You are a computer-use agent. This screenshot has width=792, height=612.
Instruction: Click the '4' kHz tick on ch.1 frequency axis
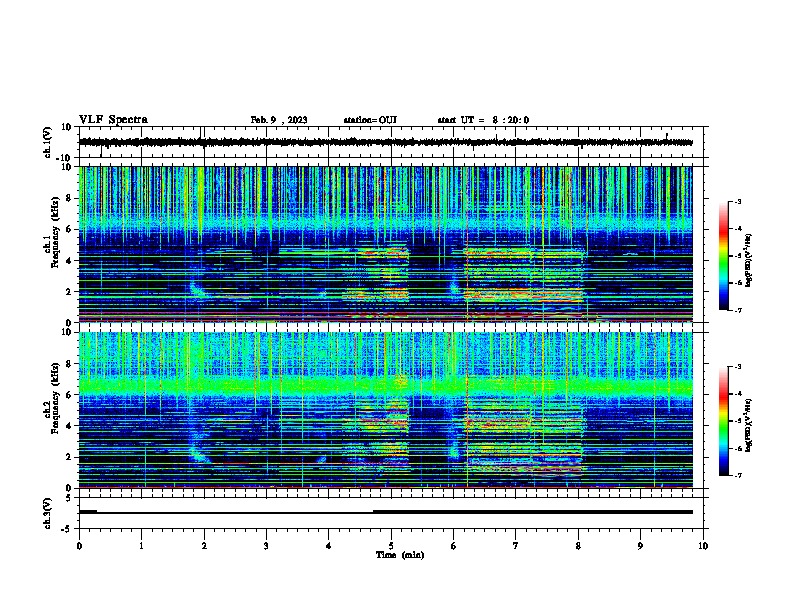69,261
